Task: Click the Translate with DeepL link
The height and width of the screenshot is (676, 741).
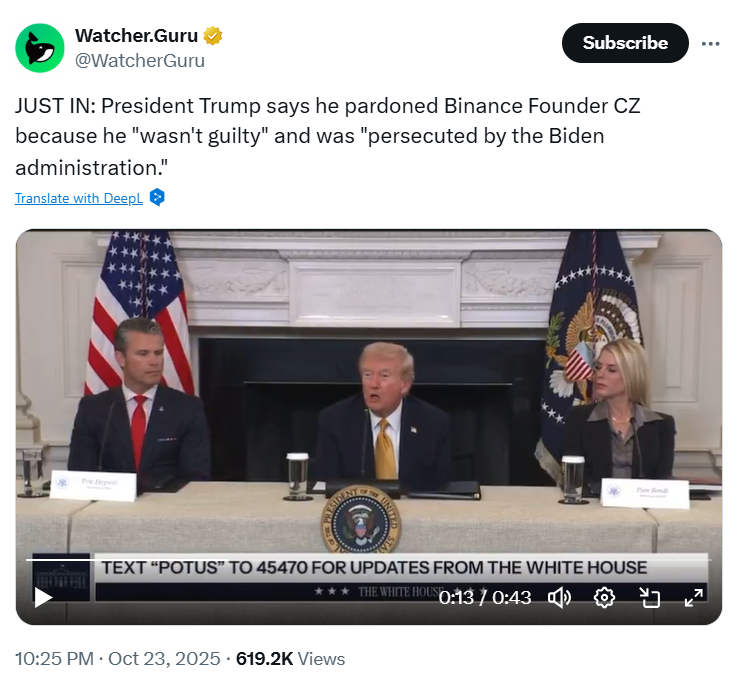Action: tap(79, 198)
